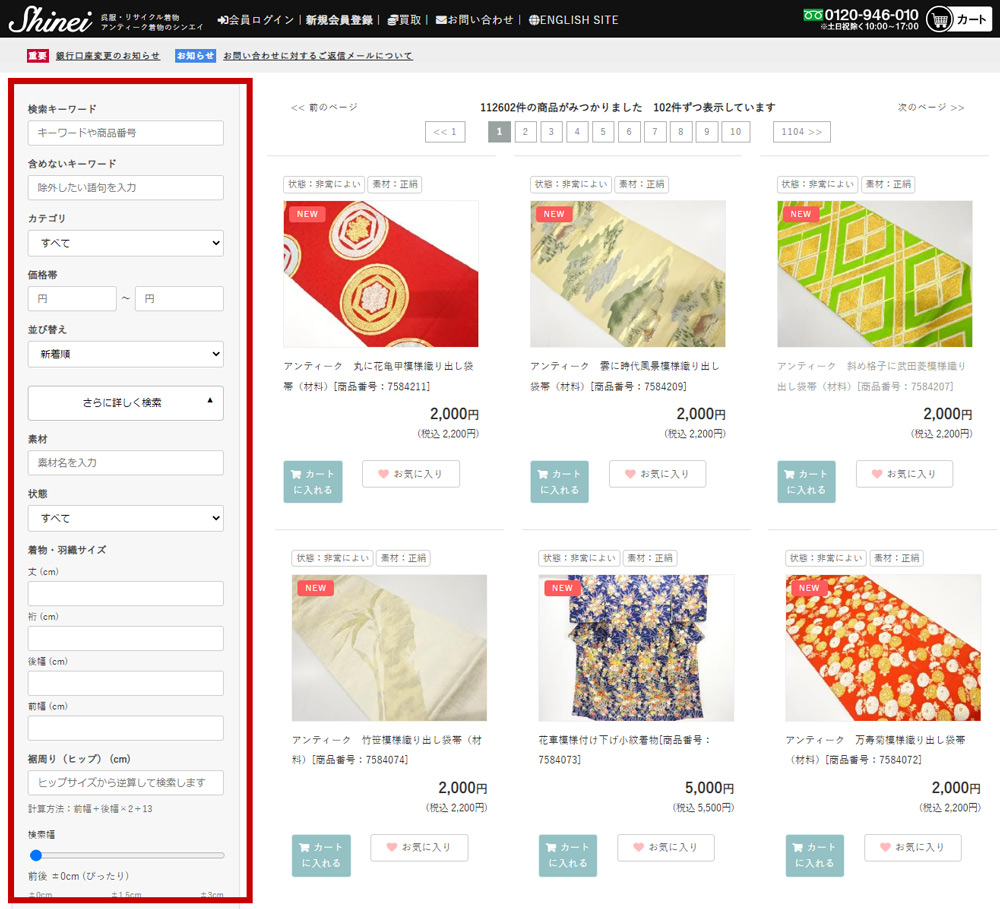Open the 会員ログイン login link

(256, 20)
